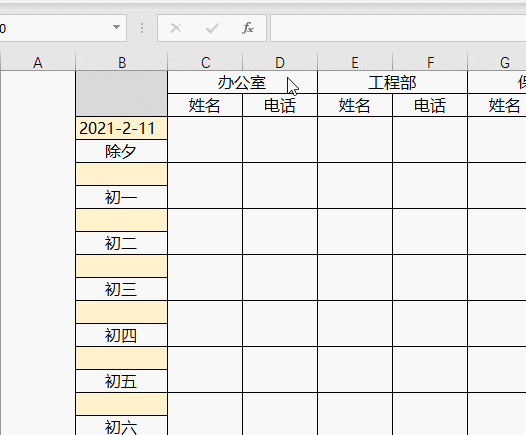
Task: Select column G header
Action: point(497,62)
